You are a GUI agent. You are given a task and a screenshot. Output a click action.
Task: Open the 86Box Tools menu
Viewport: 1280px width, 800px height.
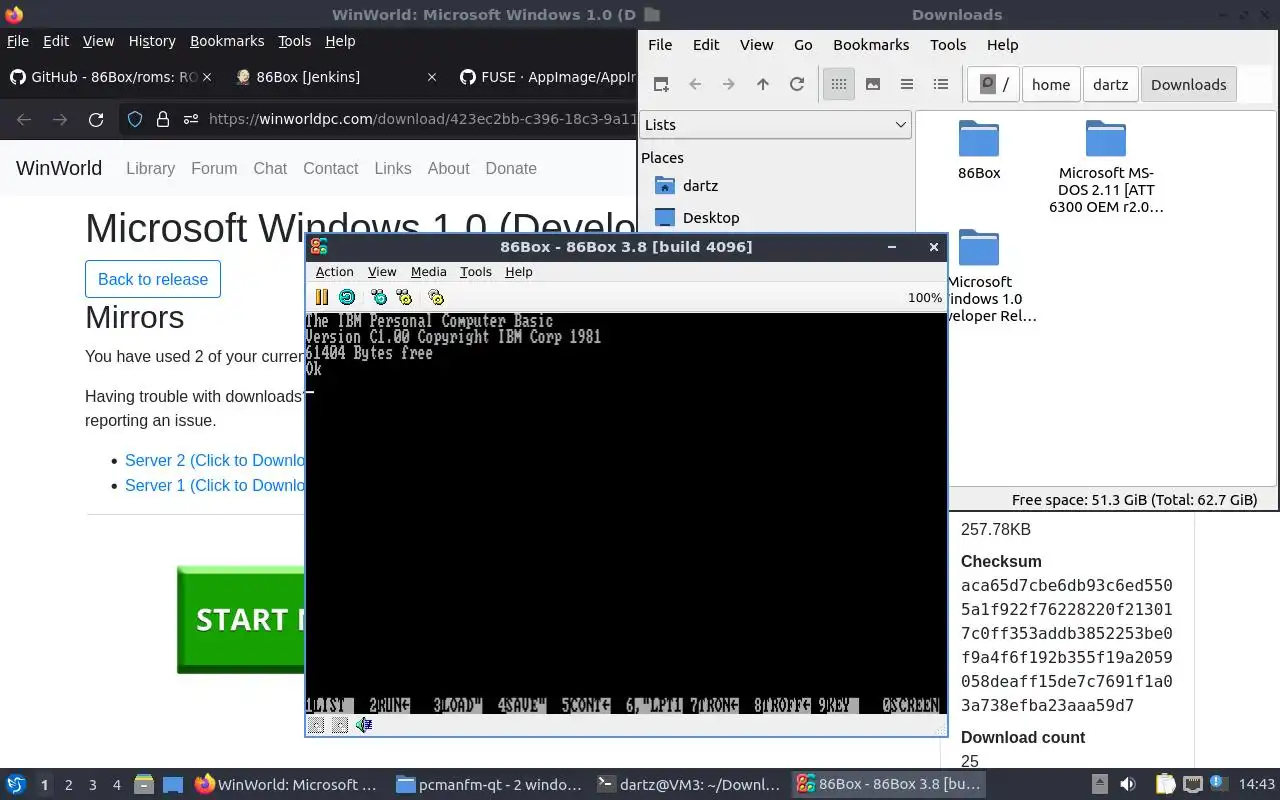click(475, 272)
